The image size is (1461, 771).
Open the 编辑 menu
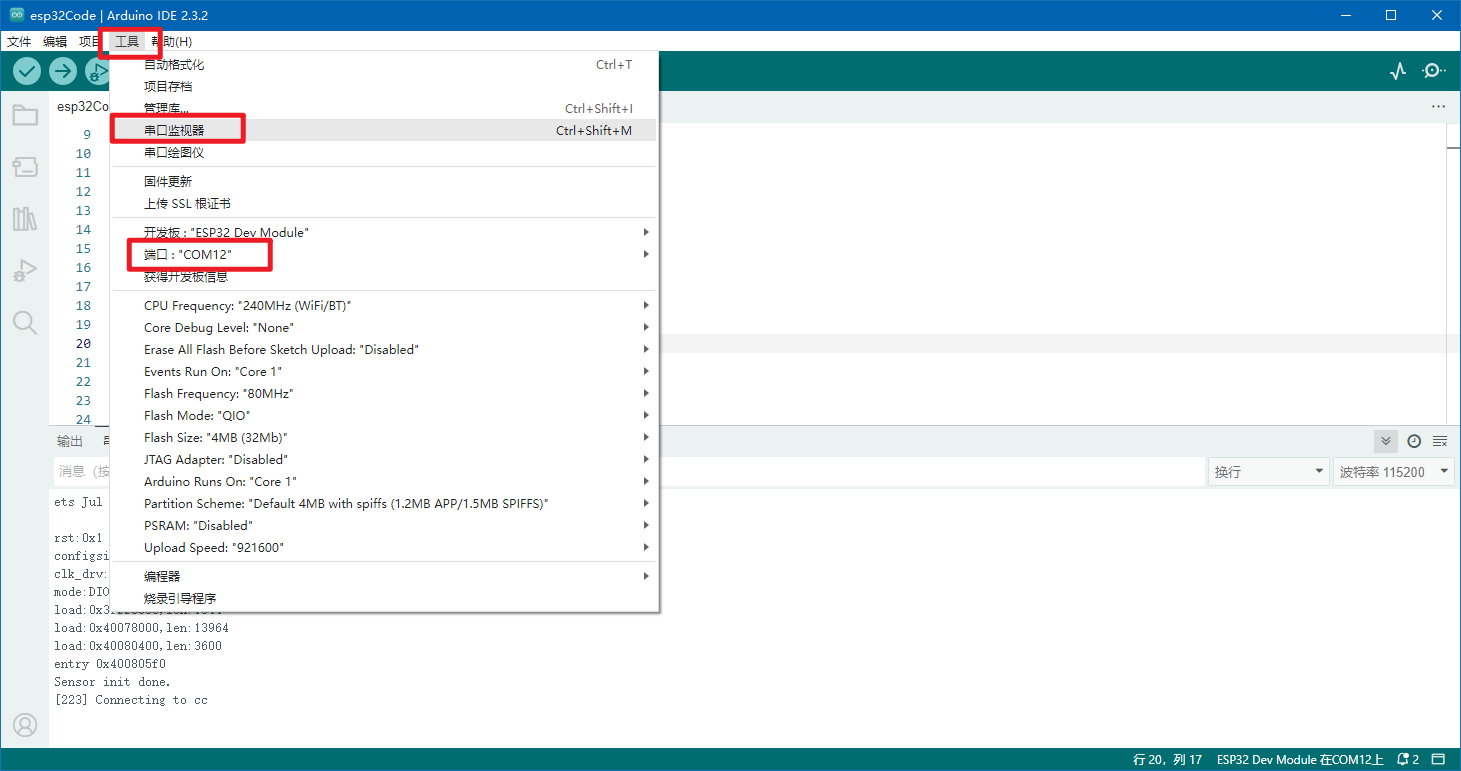tap(55, 41)
